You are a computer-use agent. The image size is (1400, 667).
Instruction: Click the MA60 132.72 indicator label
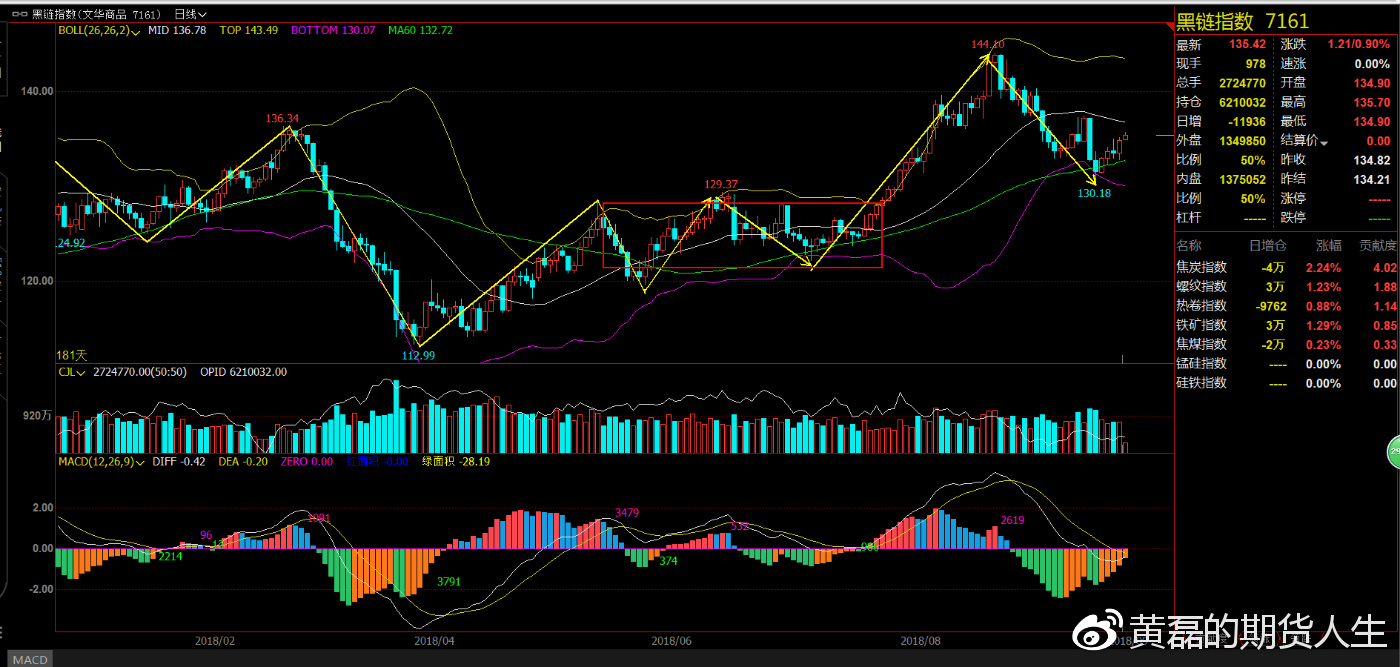click(x=420, y=31)
